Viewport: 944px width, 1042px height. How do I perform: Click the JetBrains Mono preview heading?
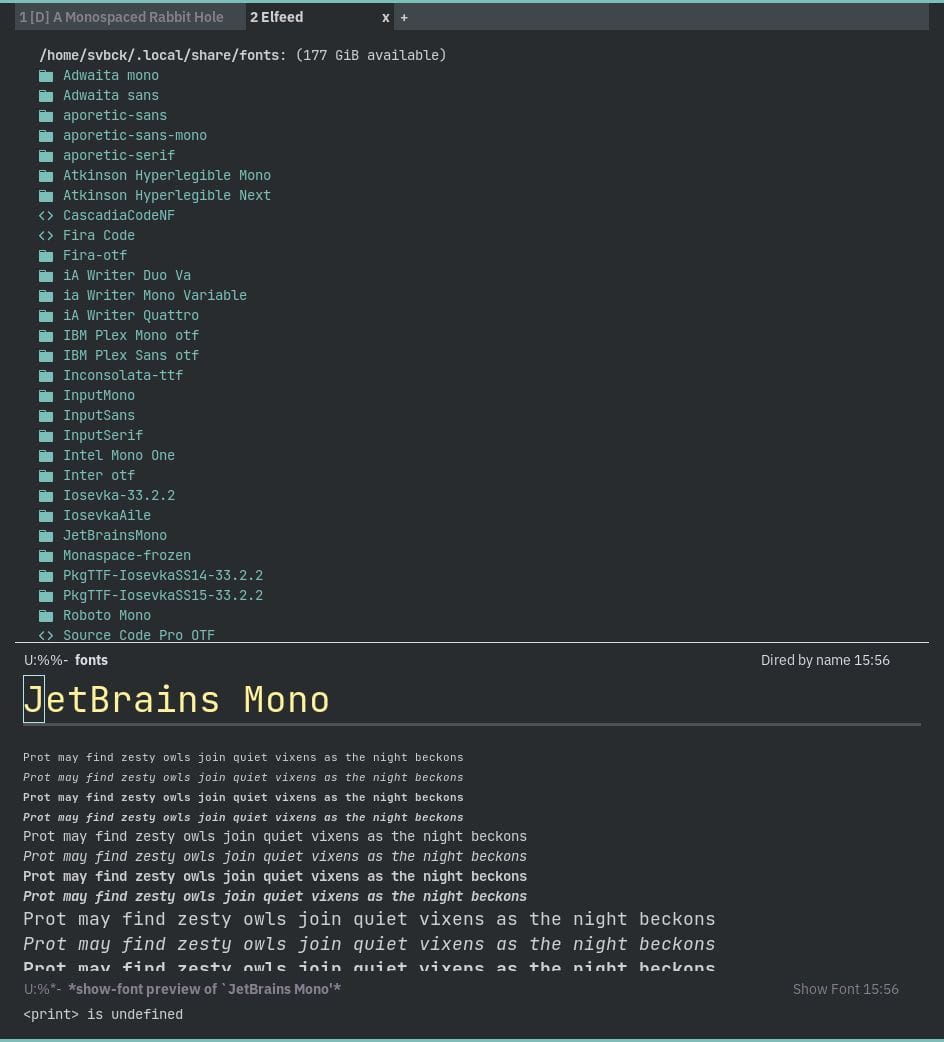pos(176,700)
